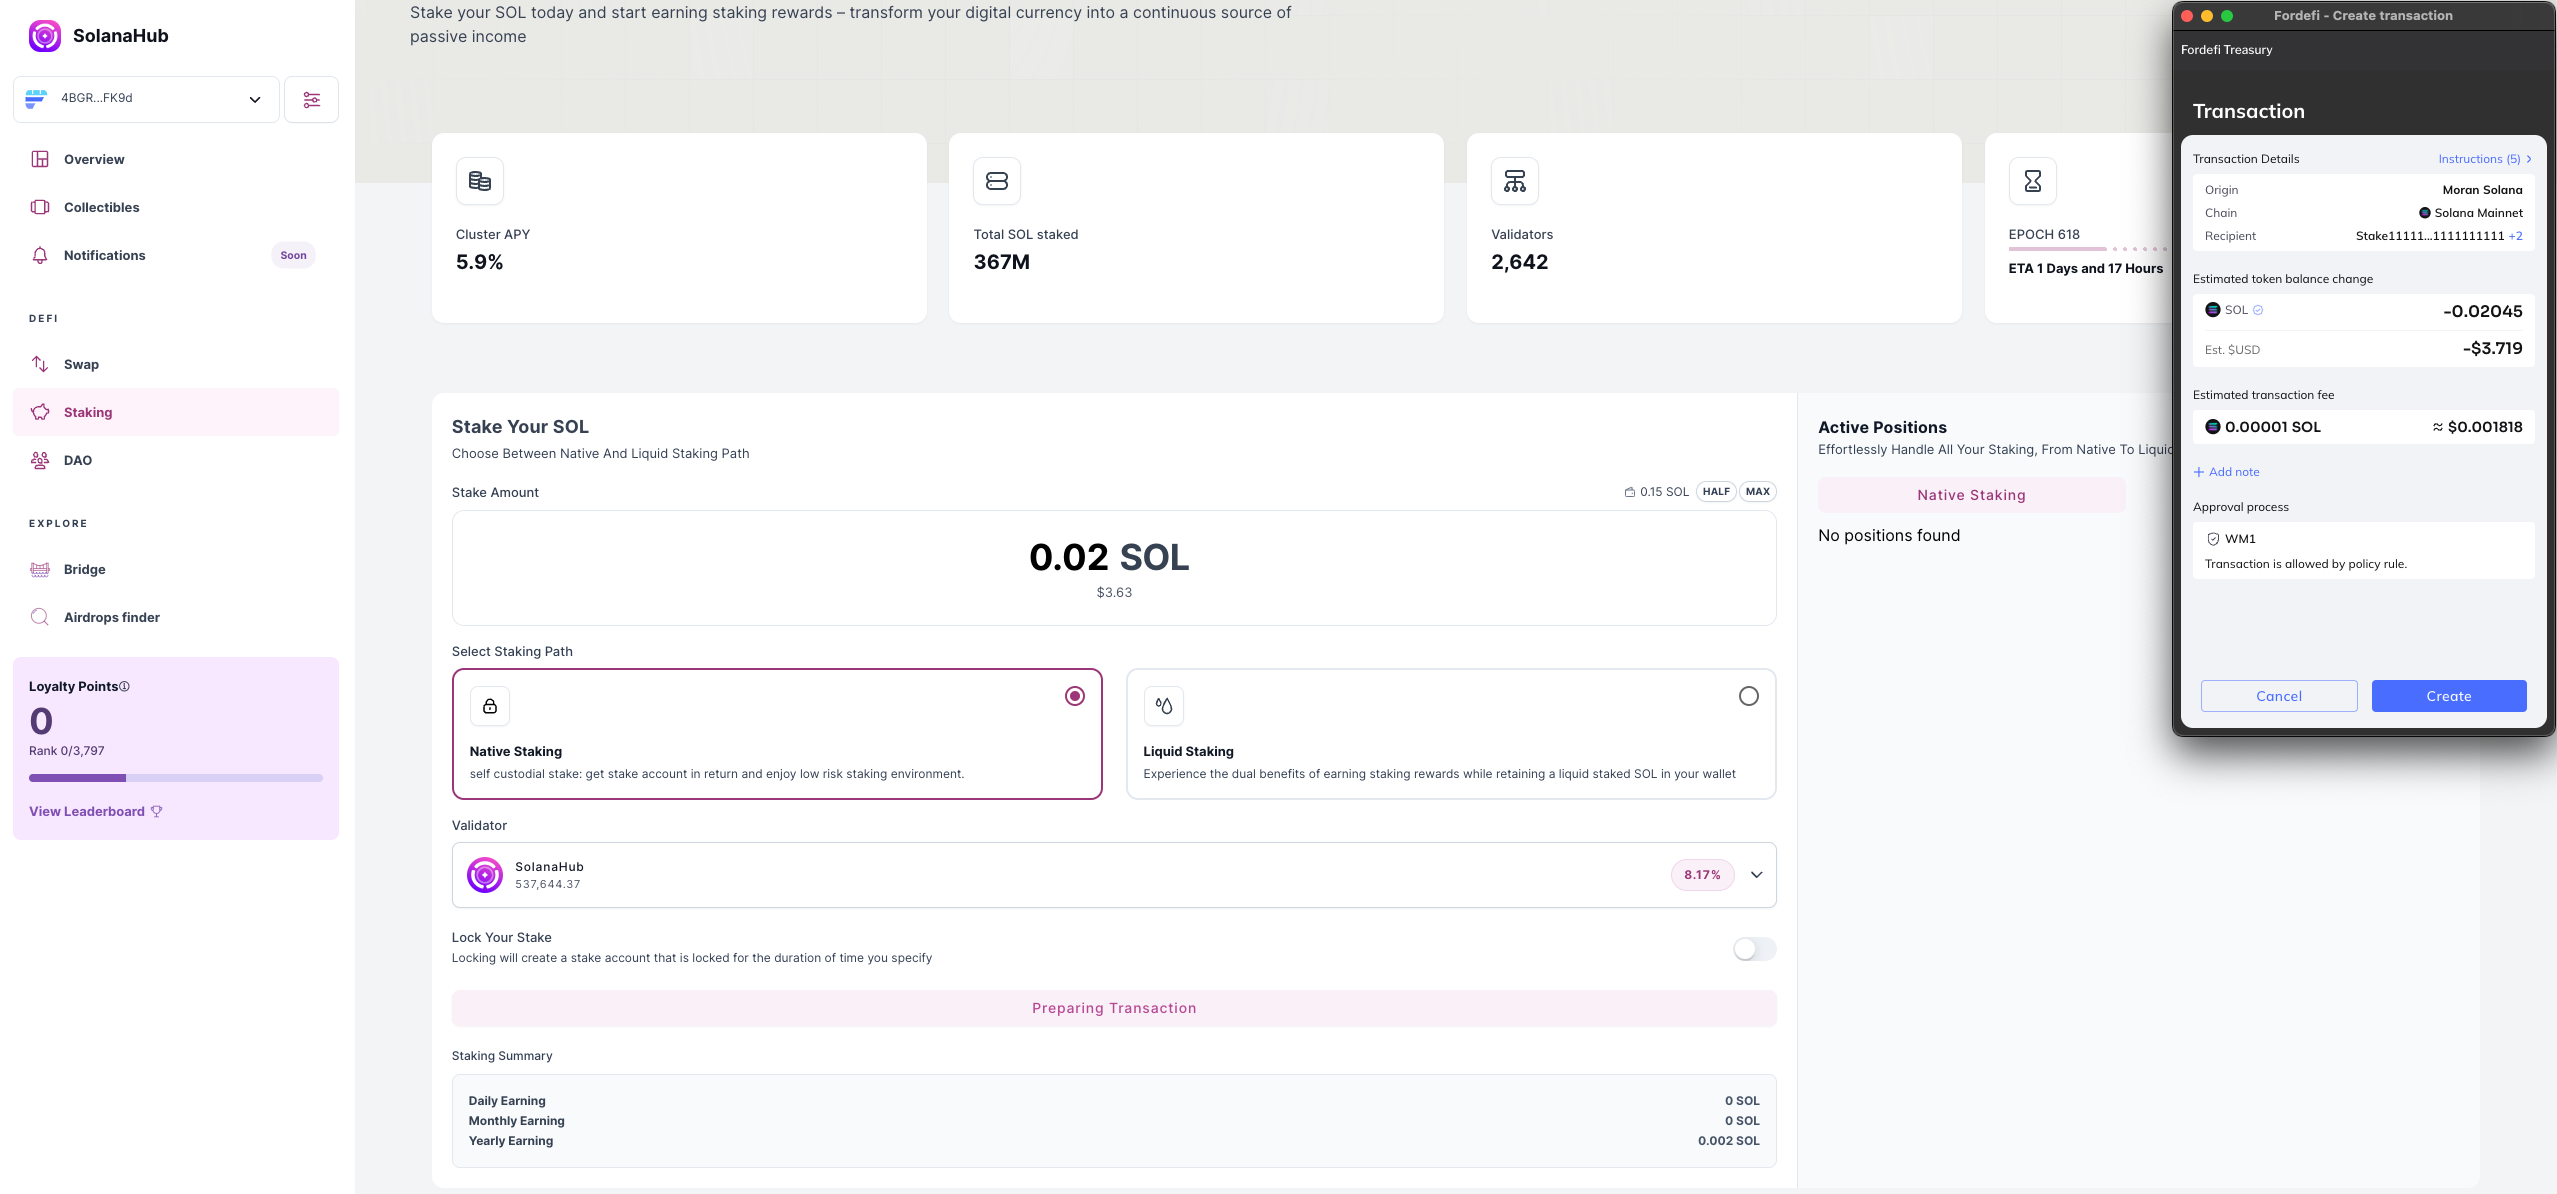Viewport: 2557px width, 1194px height.
Task: Open Instructions (5) in Fordefi window
Action: coord(2484,159)
